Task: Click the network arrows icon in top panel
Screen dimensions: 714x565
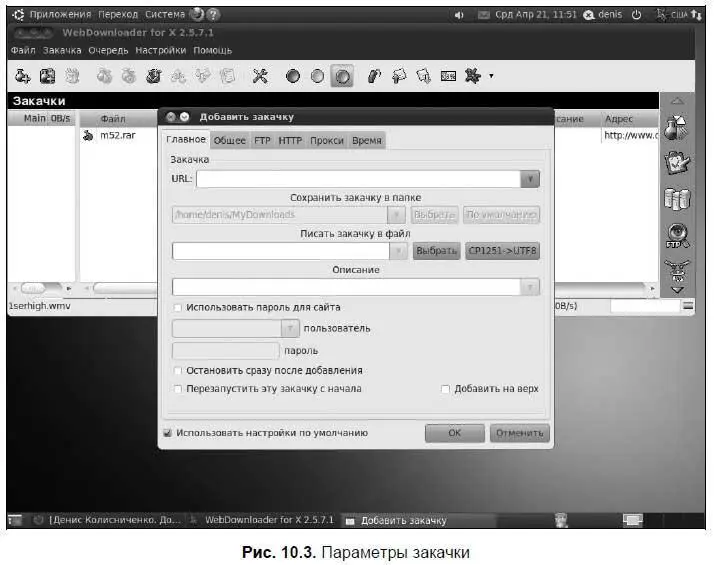Action: pyautogui.click(x=696, y=15)
